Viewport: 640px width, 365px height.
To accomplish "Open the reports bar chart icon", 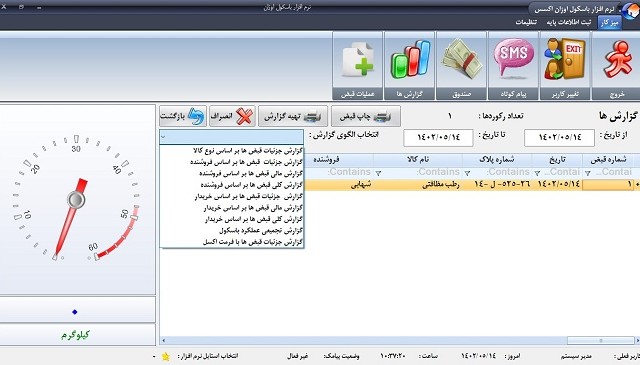I will 409,59.
